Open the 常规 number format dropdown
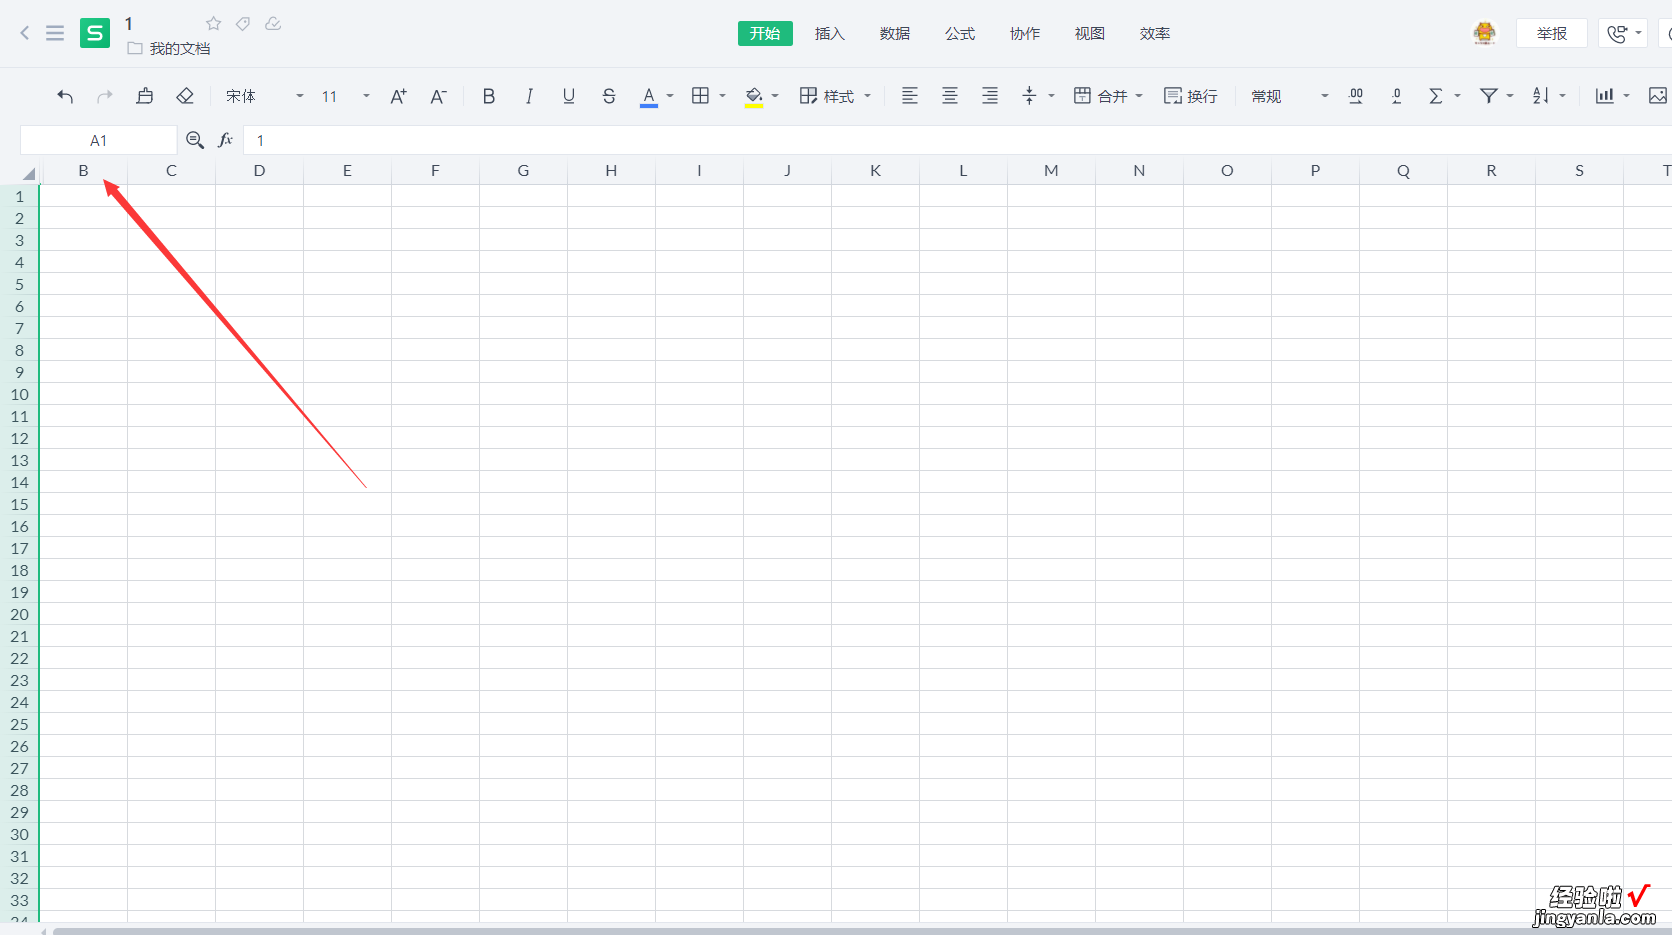Viewport: 1672px width, 935px height. click(x=1290, y=96)
